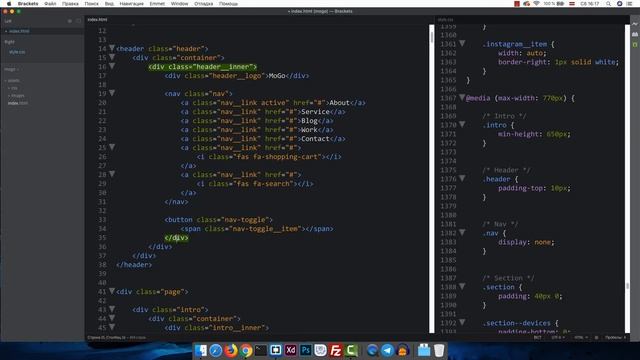
Task: Collapse the page div on line 41
Action: [x=112, y=291]
